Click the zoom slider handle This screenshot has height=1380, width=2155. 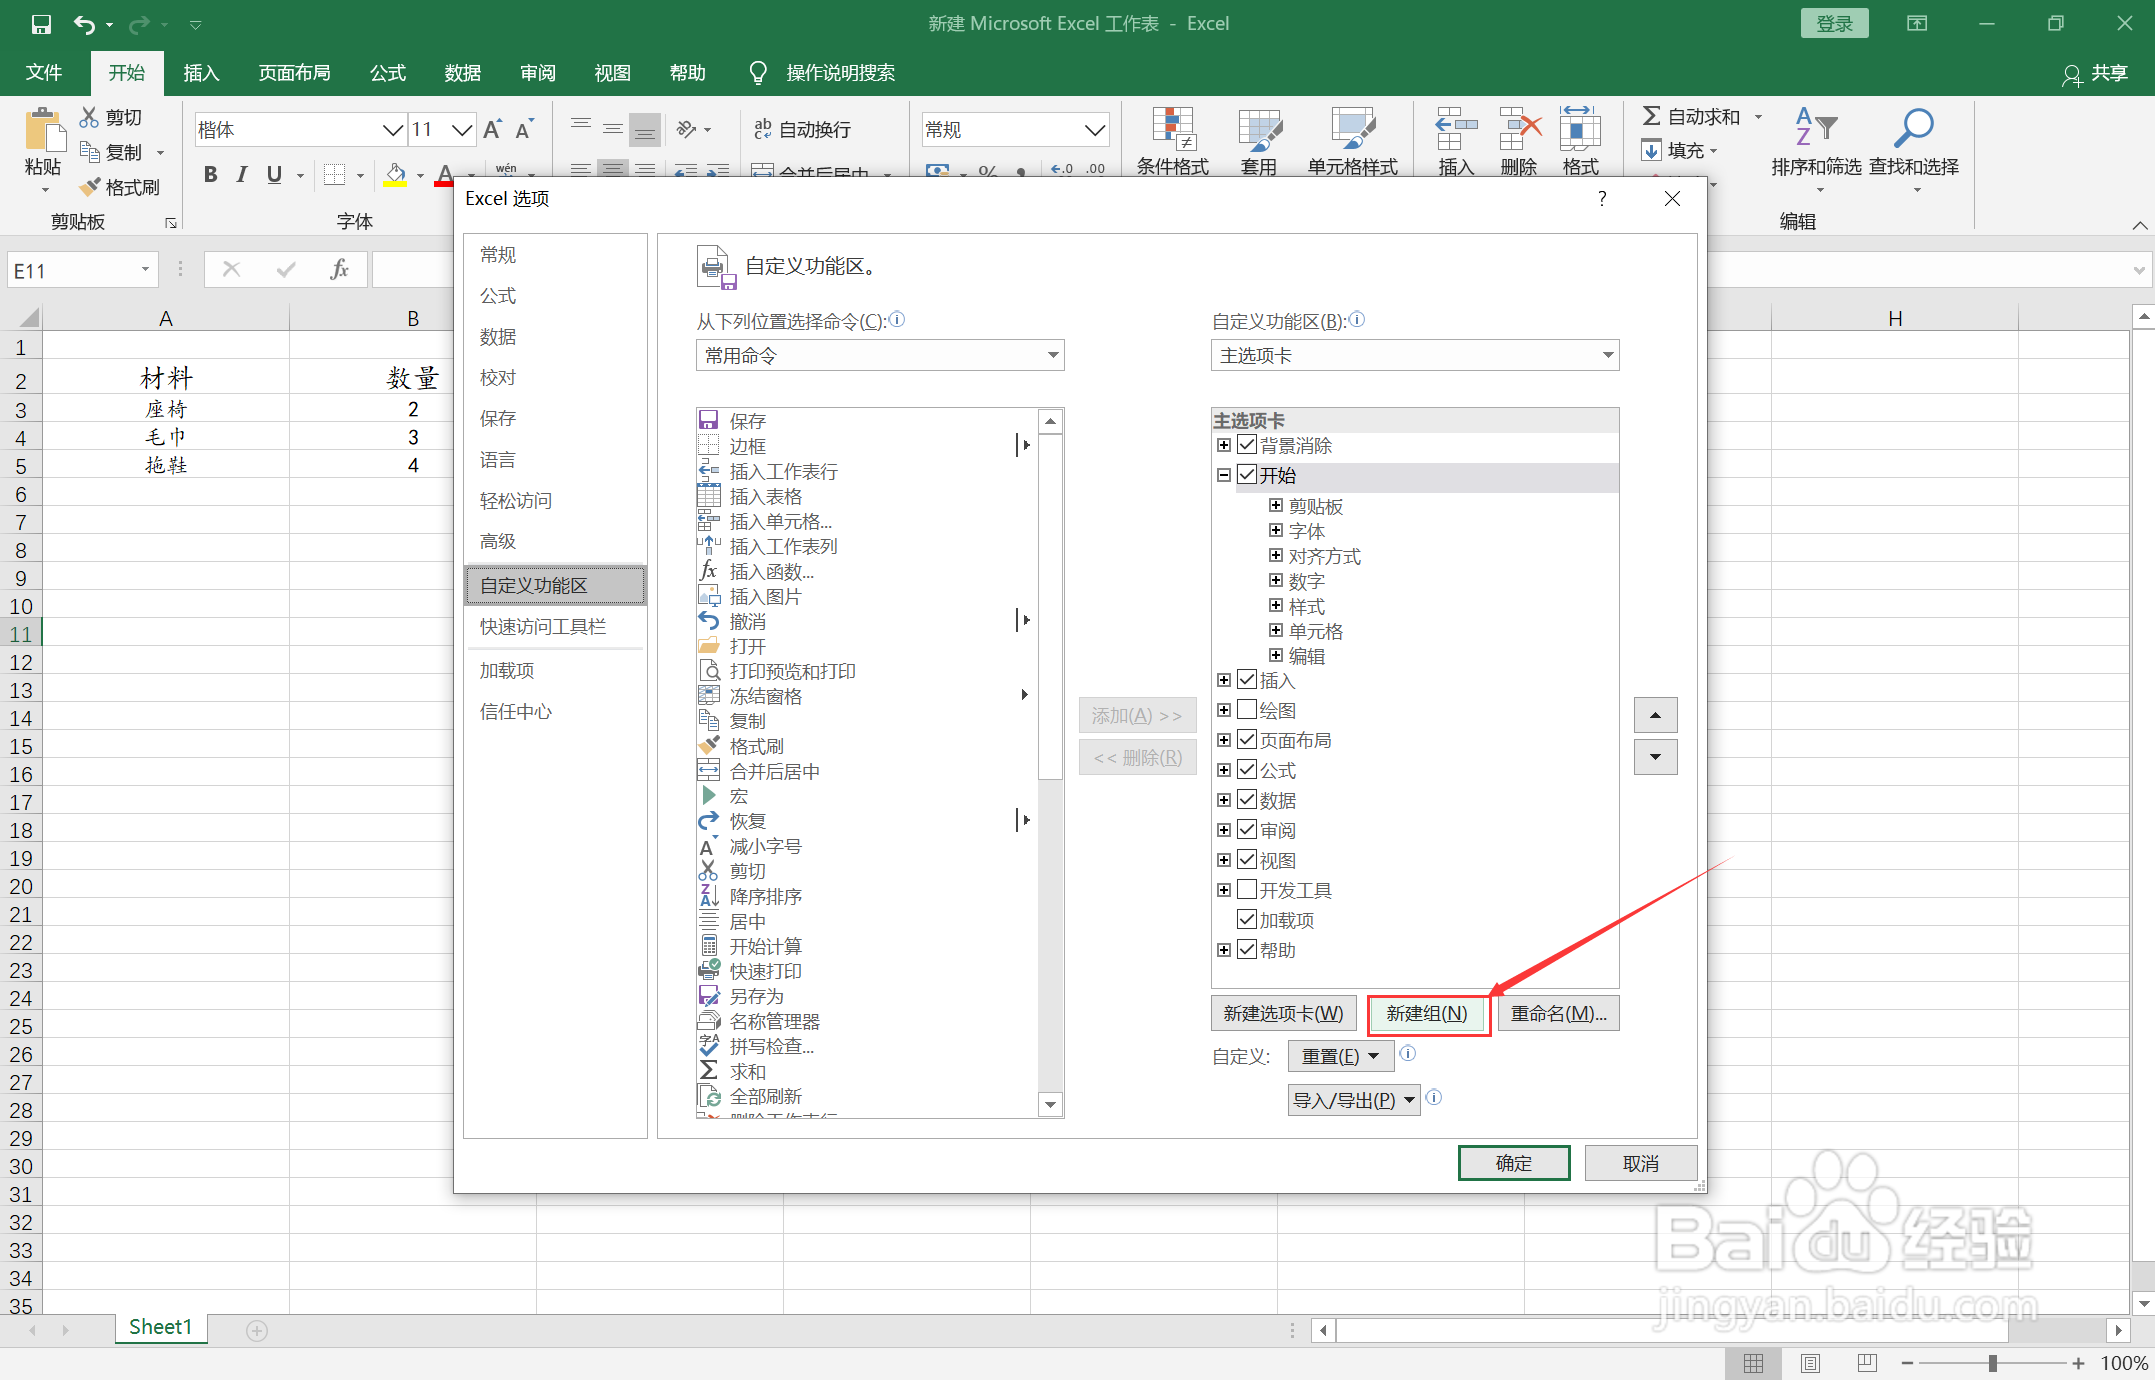(x=1992, y=1363)
